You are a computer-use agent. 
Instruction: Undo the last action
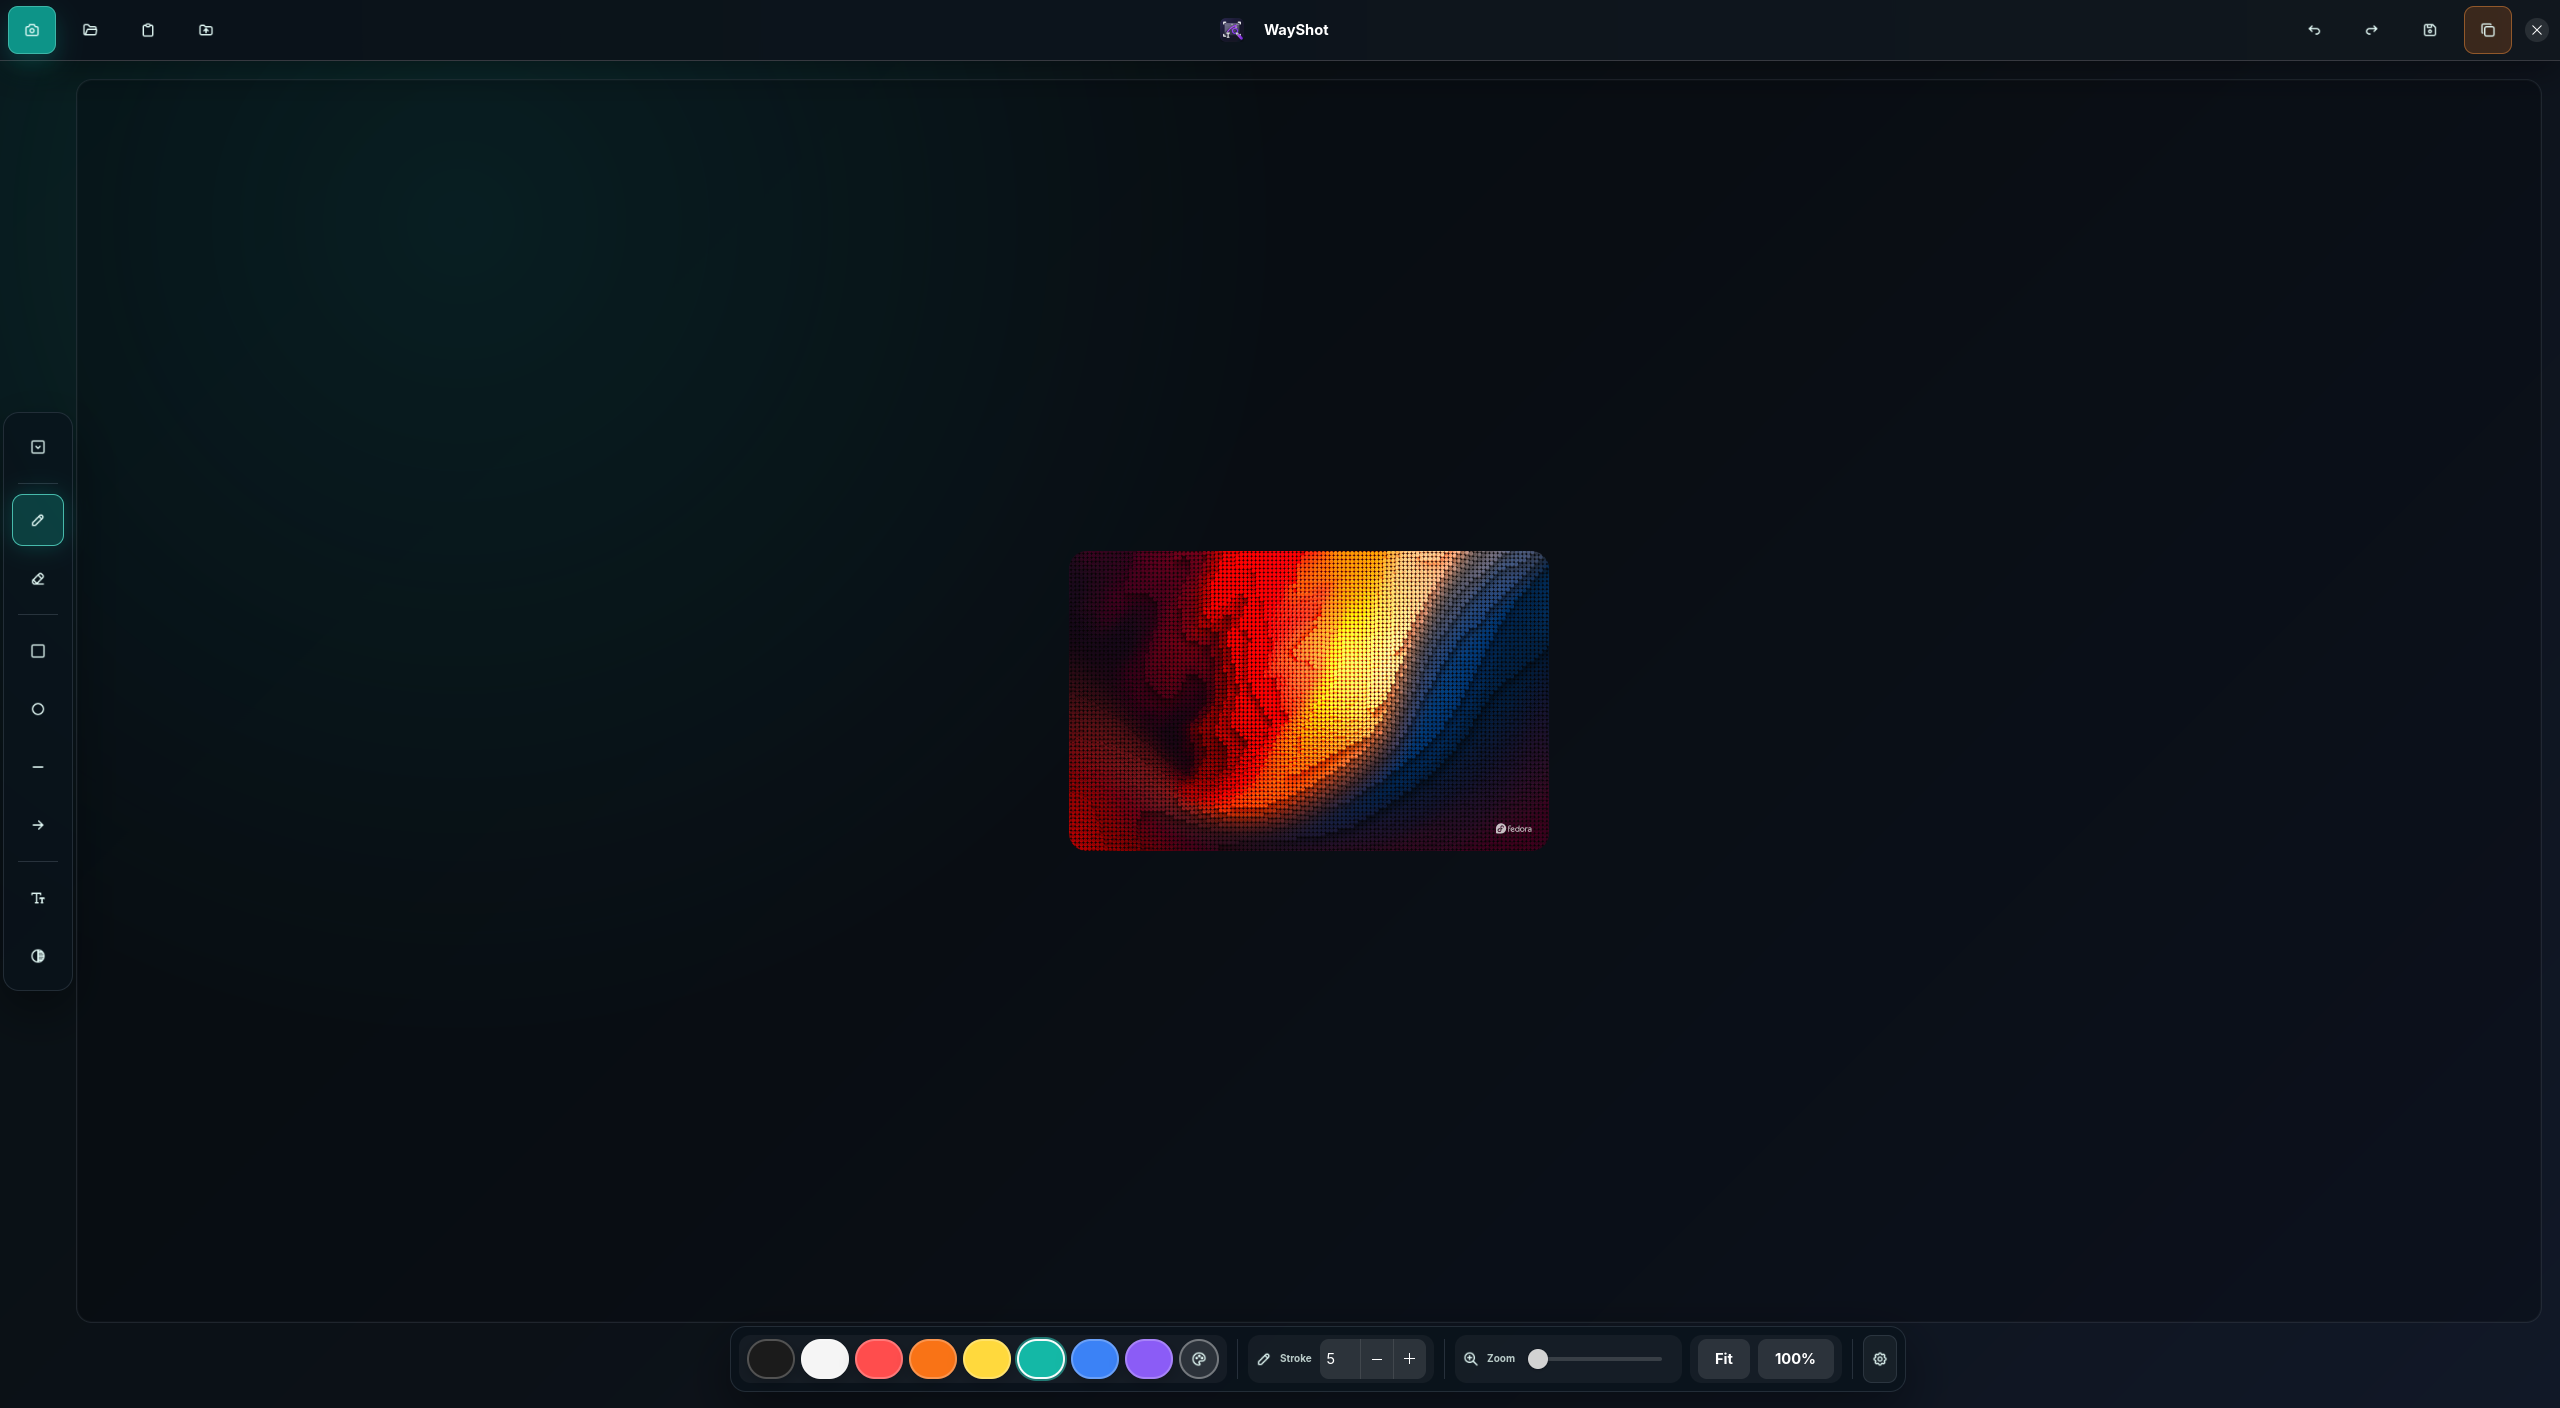pos(2314,30)
